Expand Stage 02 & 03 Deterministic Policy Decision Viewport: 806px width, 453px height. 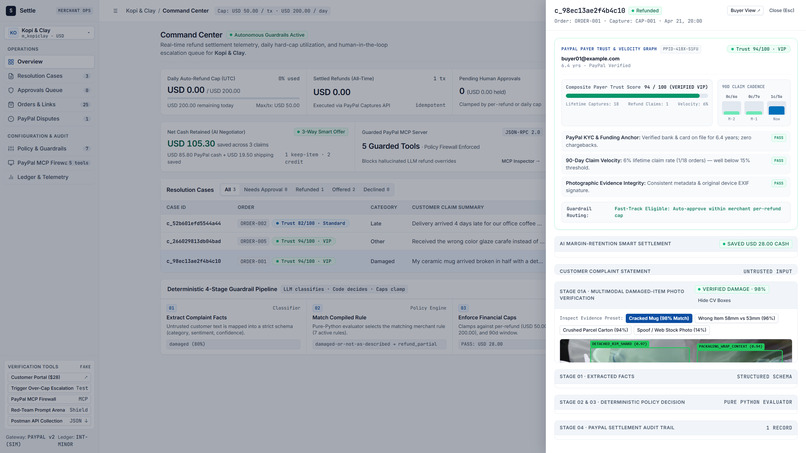pyautogui.click(x=675, y=402)
